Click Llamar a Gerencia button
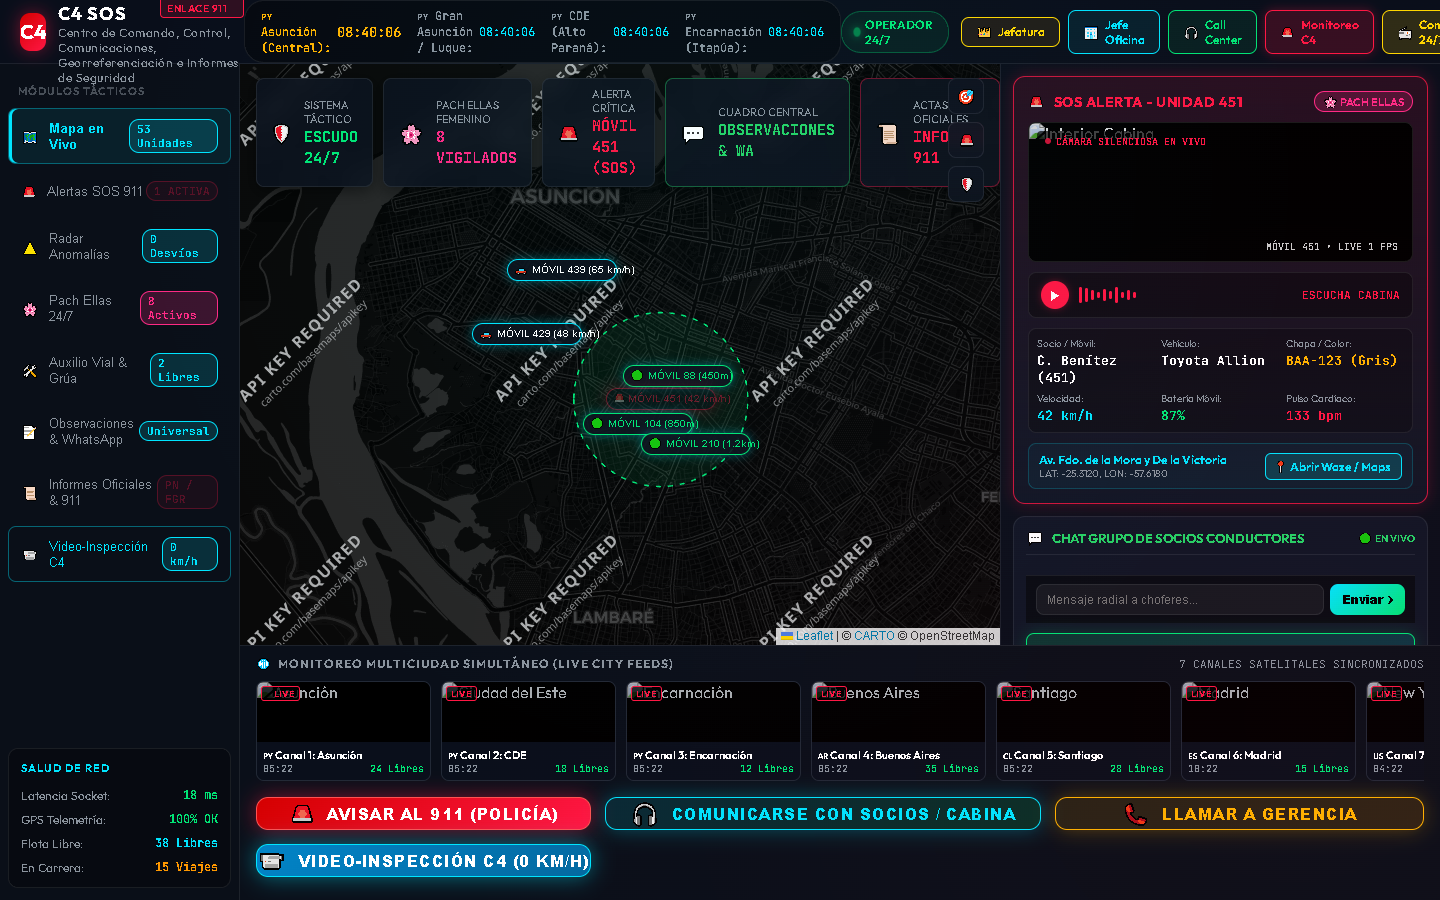 coord(1239,814)
